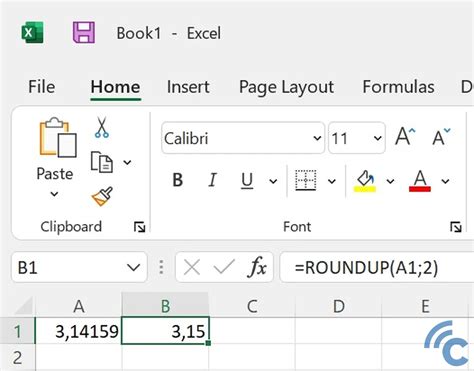474x371 pixels.
Task: Click inside the formula bar with ROUNDUP
Action: [377, 267]
